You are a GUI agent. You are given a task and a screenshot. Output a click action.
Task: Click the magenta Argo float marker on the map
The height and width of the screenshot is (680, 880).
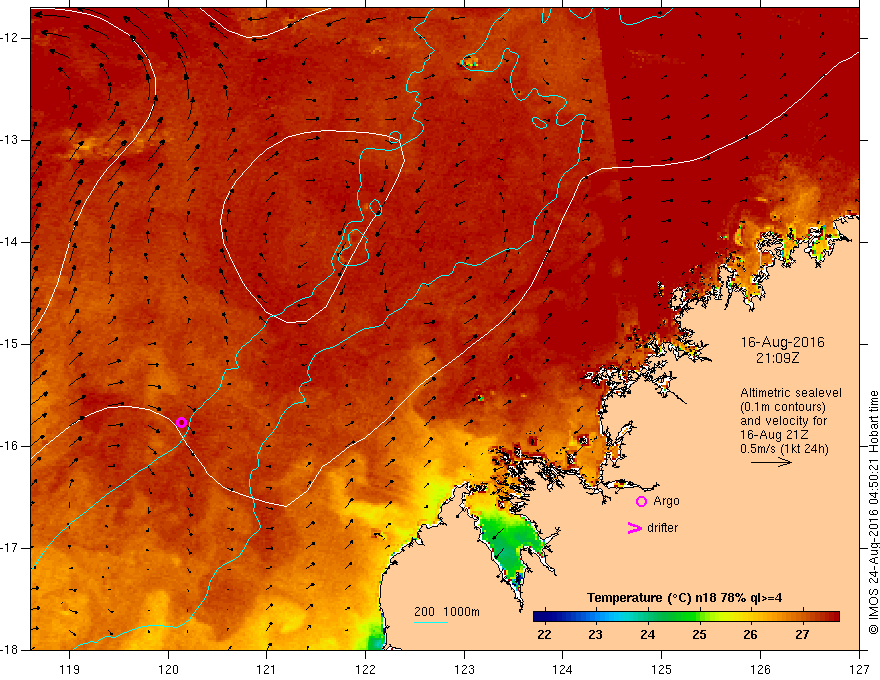tap(181, 422)
